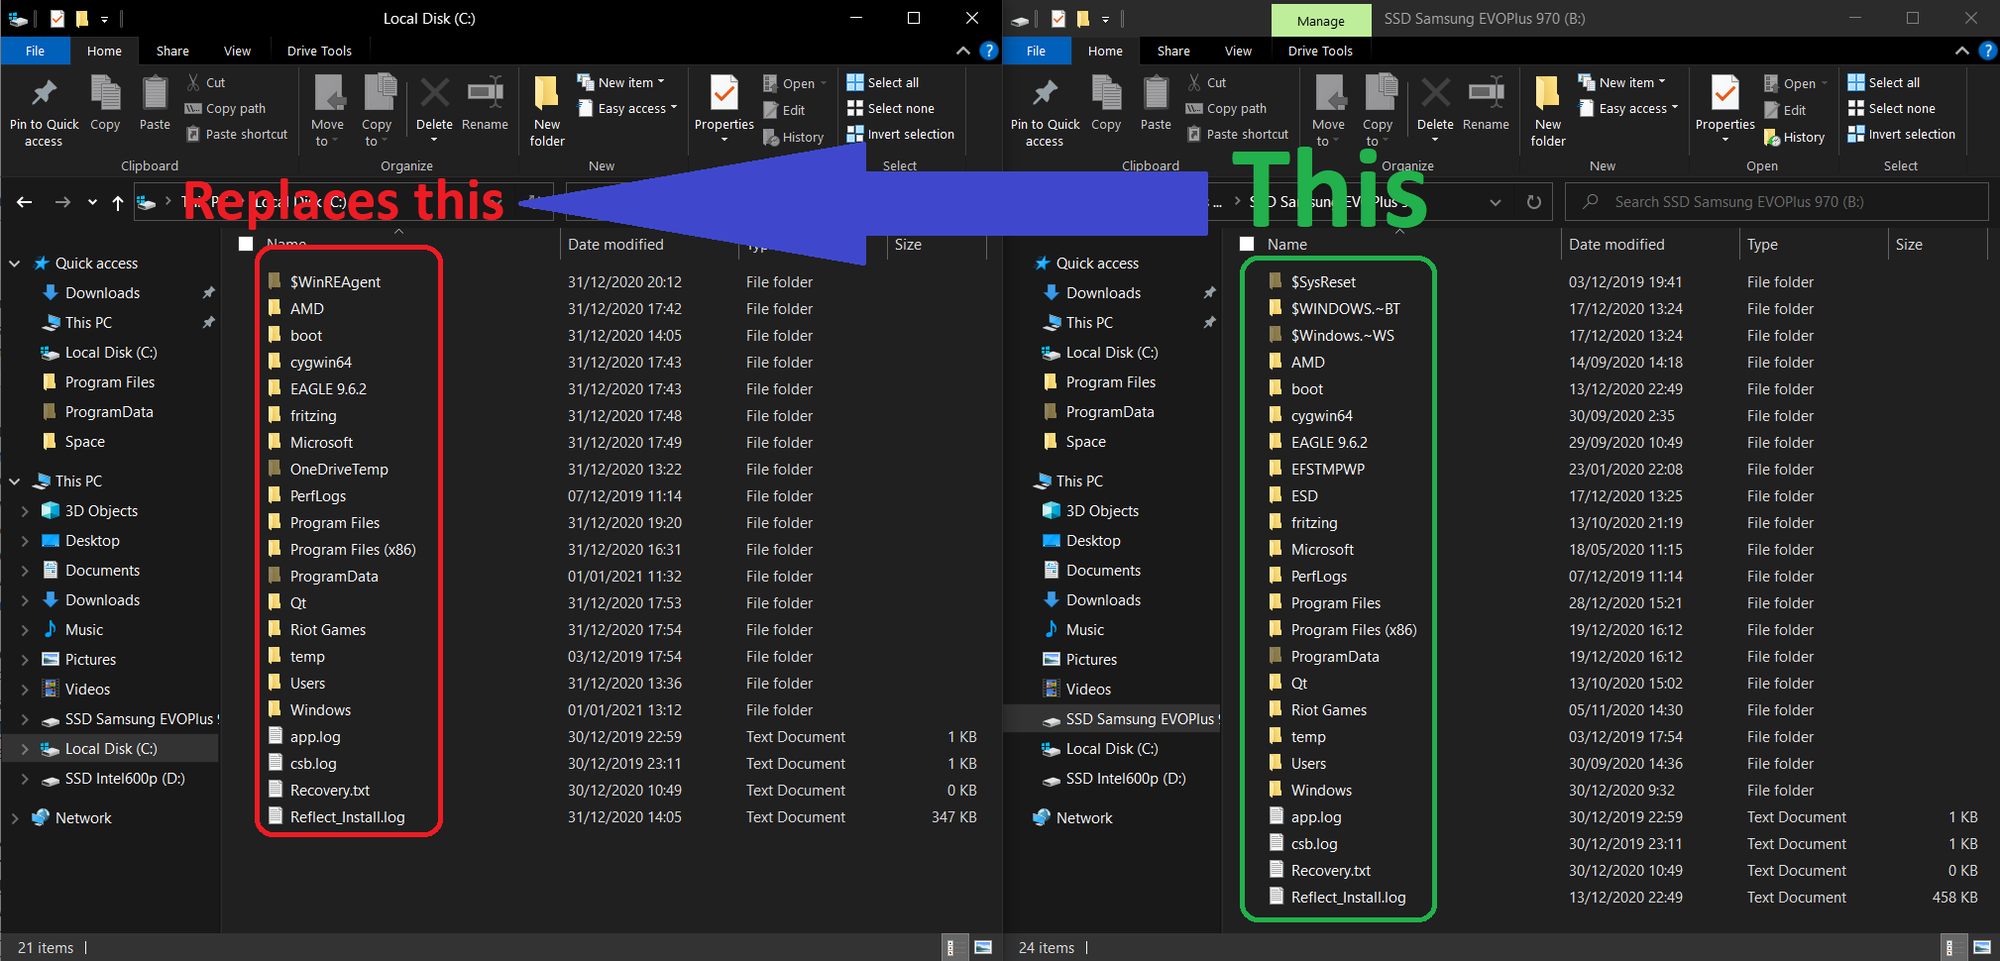
Task: Click Paste shortcut in Local Disk (C:) ribbon
Action: coord(237,134)
